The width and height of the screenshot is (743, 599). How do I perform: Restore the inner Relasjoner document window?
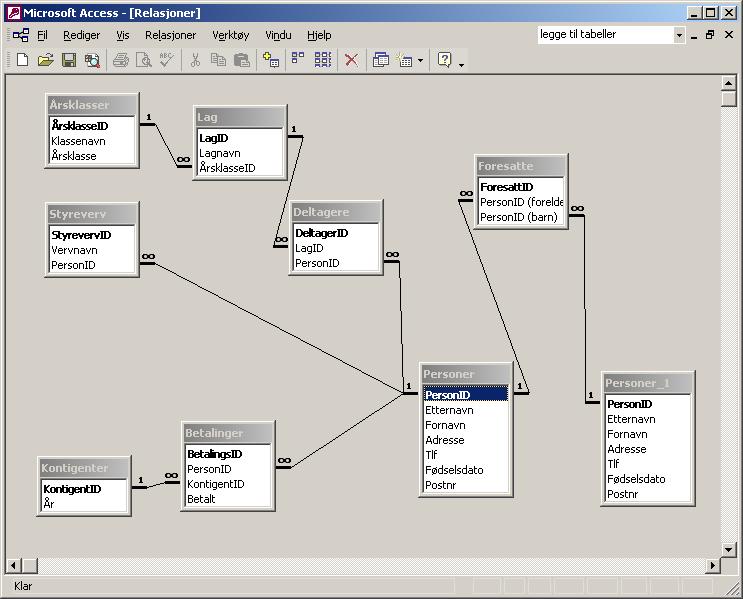point(710,35)
